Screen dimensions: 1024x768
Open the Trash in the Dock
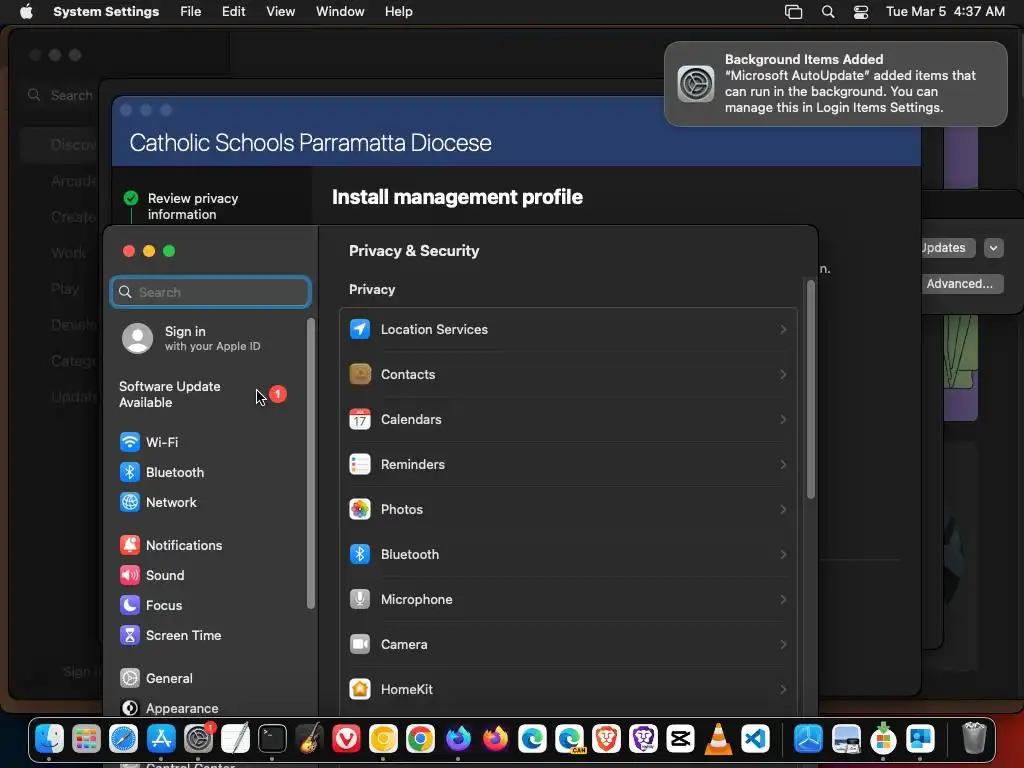tap(974, 739)
